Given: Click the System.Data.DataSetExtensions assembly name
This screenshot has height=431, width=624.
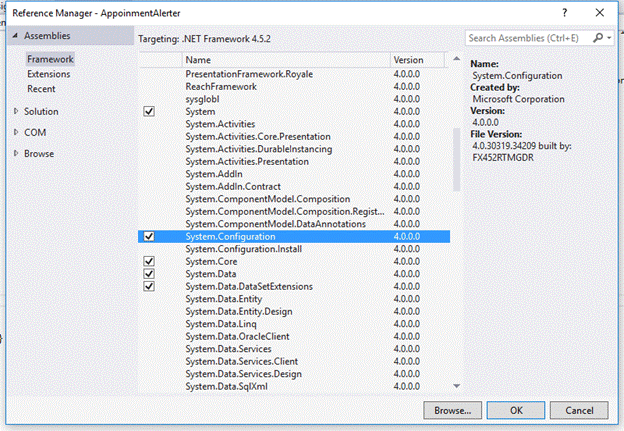Looking at the screenshot, I should (x=249, y=287).
